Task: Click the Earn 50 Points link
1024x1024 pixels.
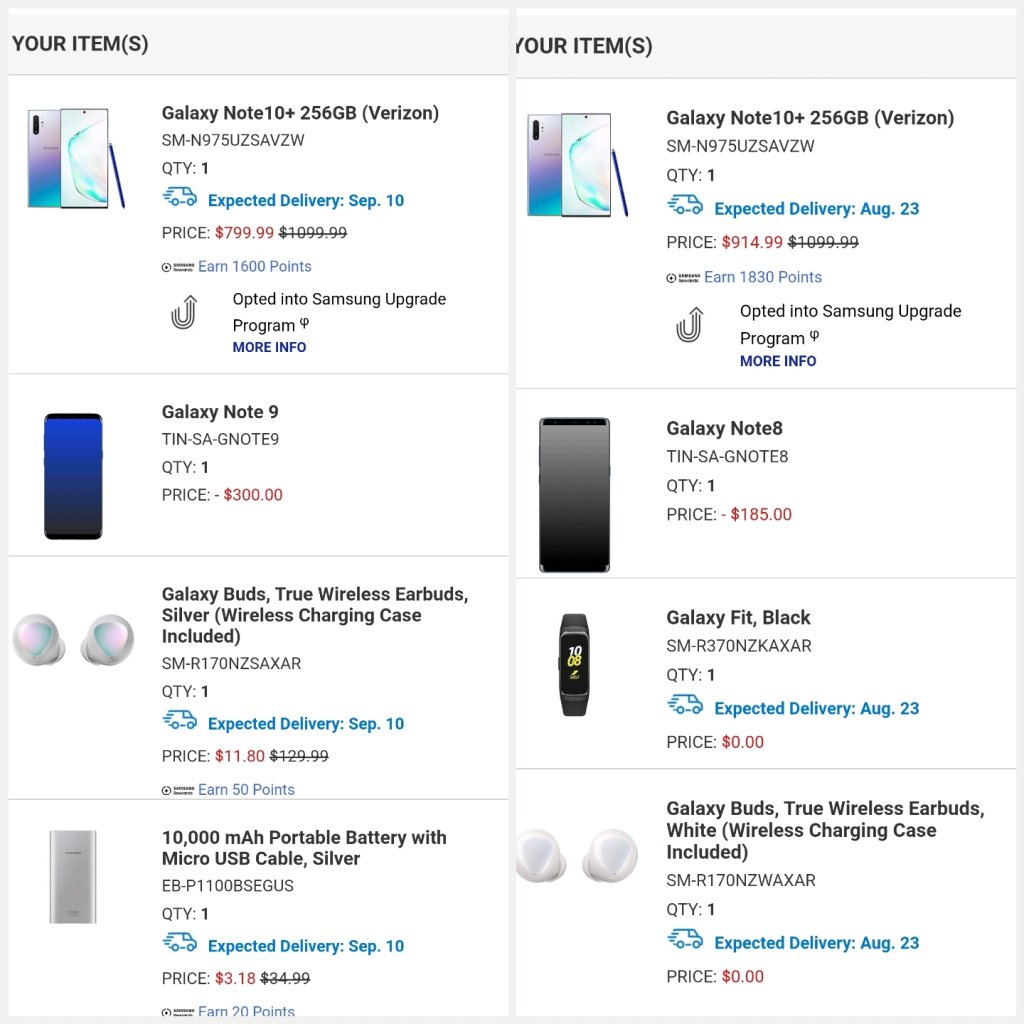Action: coord(246,789)
